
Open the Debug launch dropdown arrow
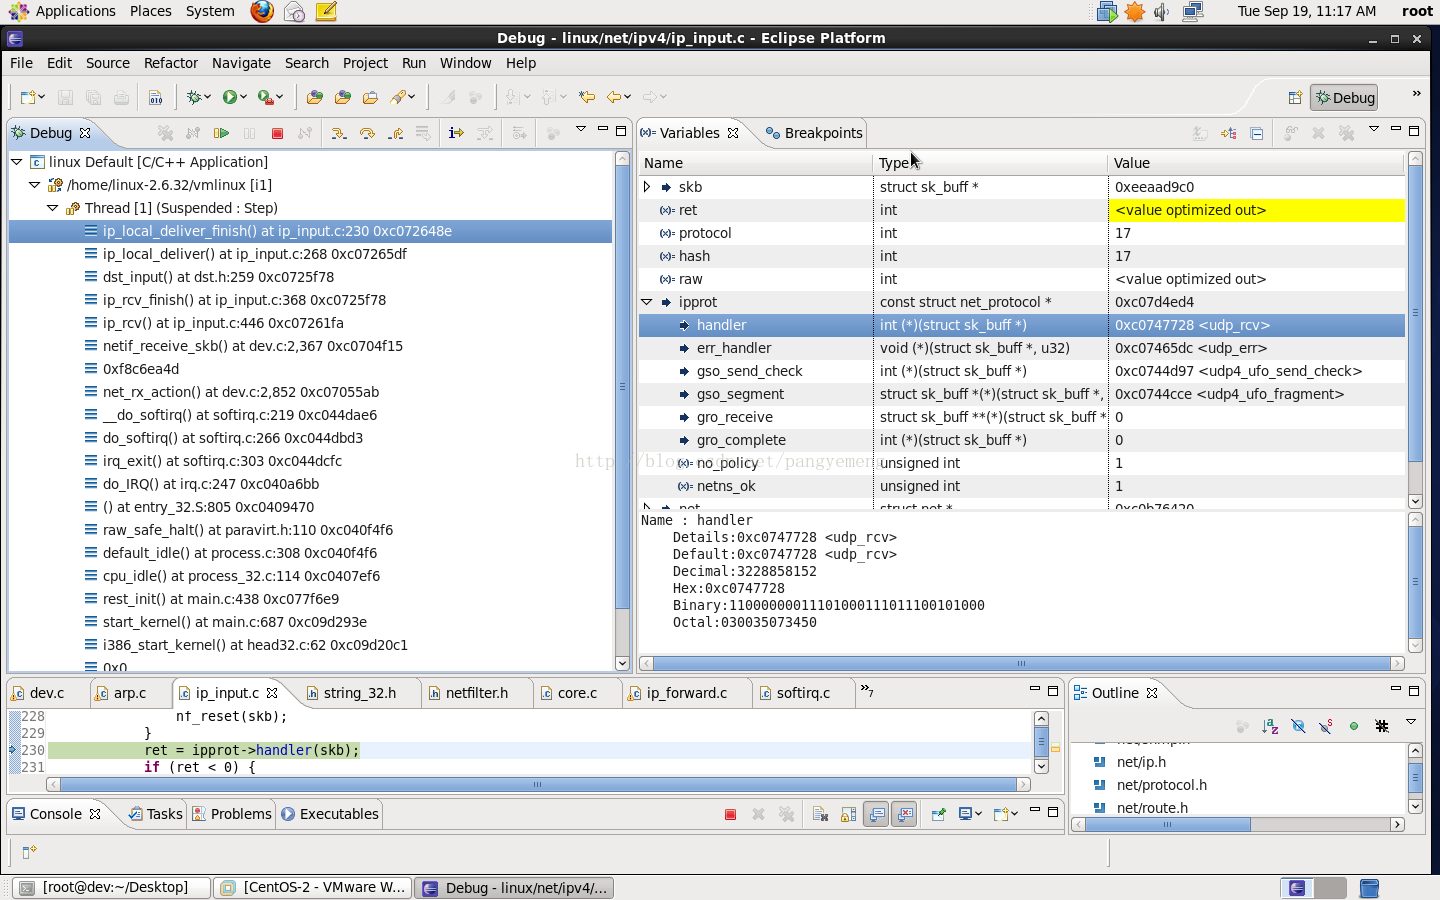(x=207, y=97)
